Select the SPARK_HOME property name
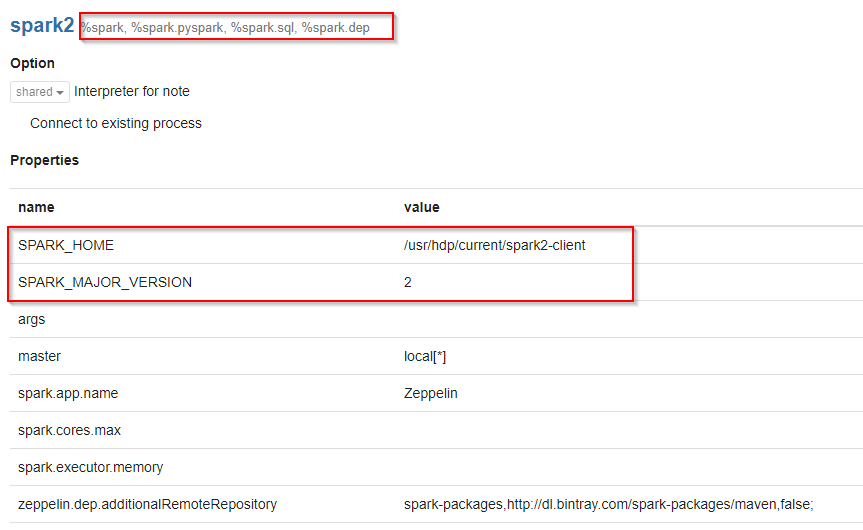Screen dimensions: 863x530 [x=66, y=245]
